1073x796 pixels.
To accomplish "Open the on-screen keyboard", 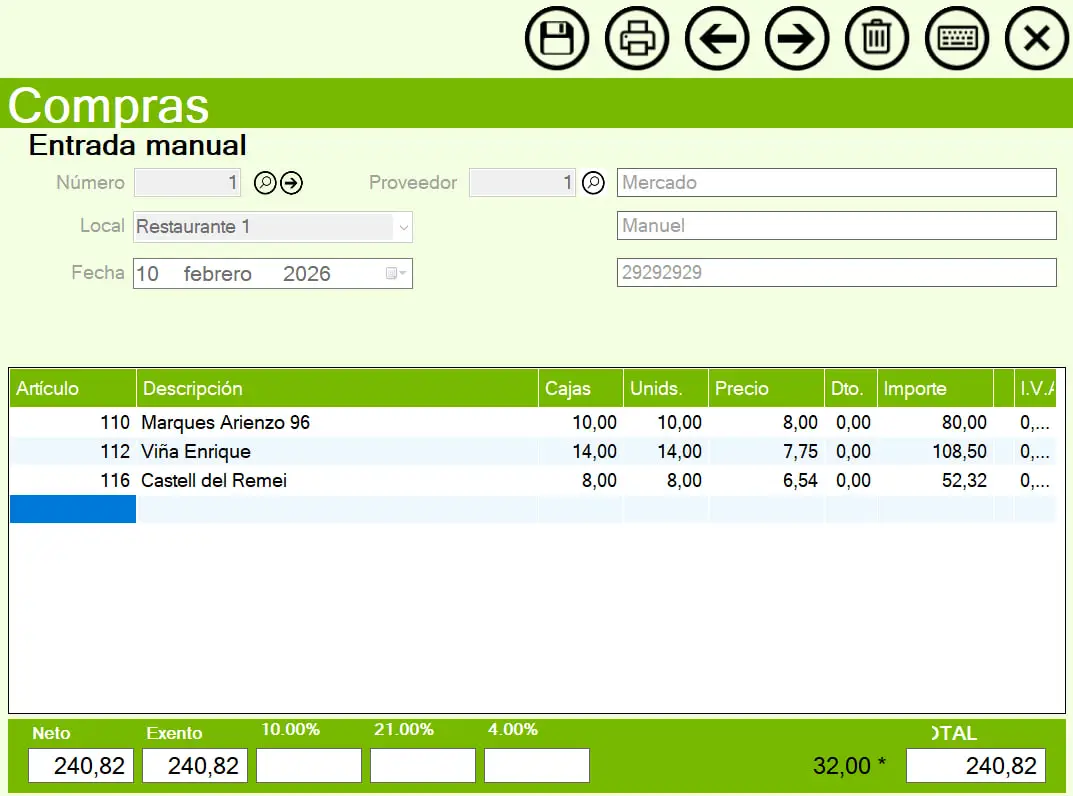I will tap(957, 39).
